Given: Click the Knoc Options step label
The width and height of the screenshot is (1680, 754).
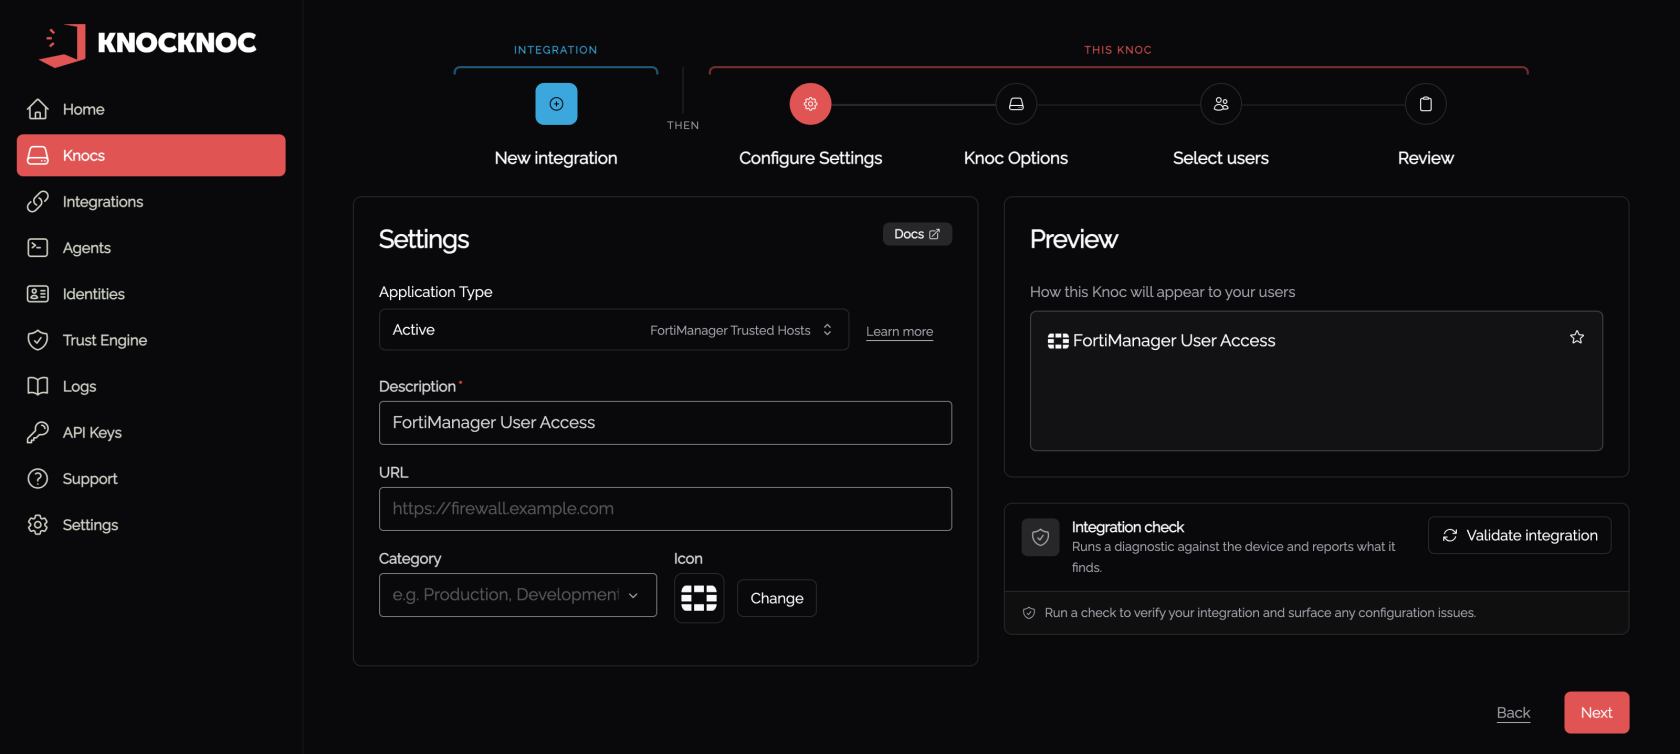Looking at the screenshot, I should [1016, 158].
